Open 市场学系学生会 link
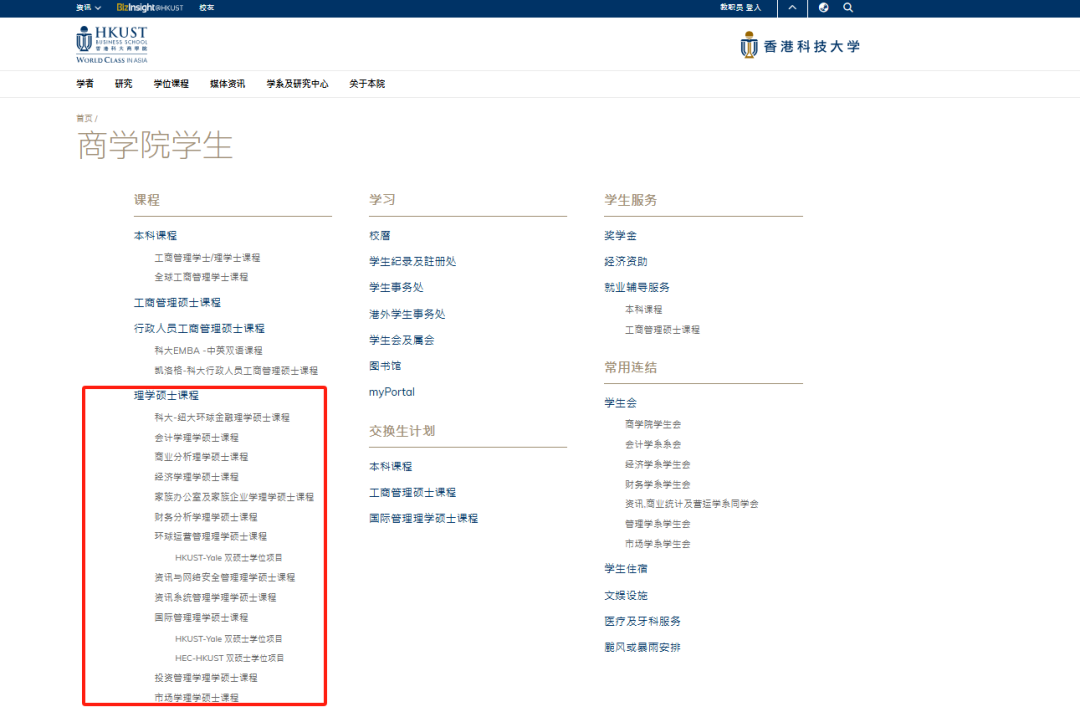Screen dimensions: 1080x707 pos(658,544)
